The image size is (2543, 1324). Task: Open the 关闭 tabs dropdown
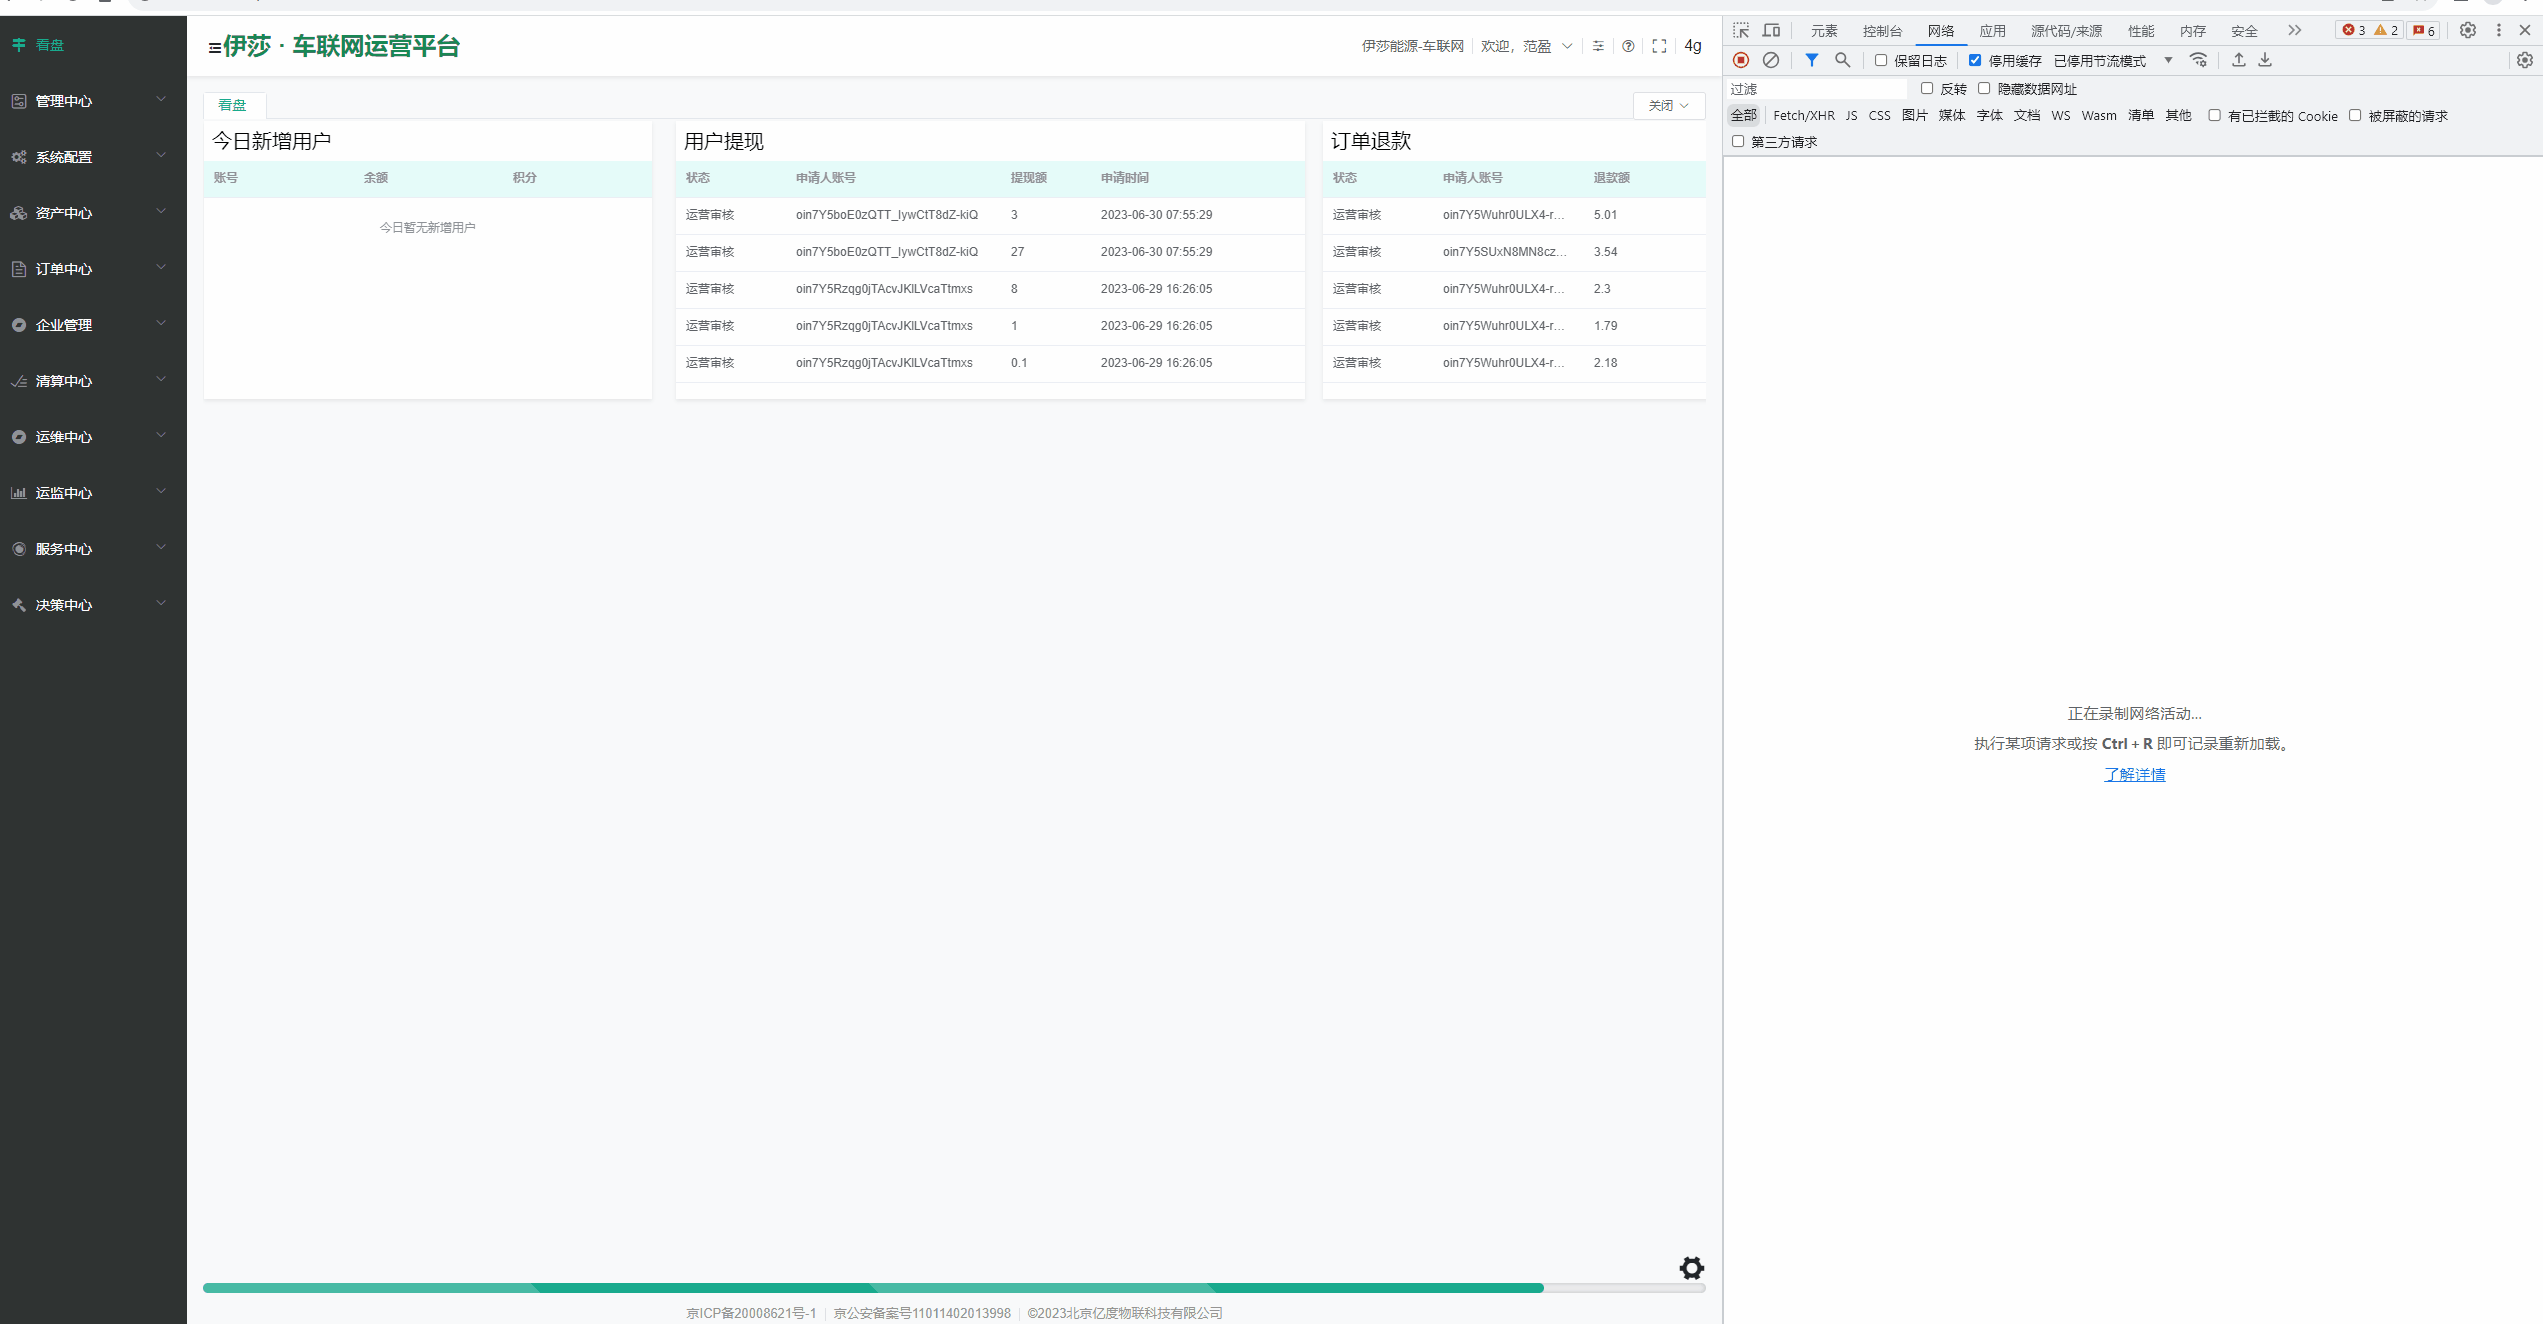(1668, 105)
